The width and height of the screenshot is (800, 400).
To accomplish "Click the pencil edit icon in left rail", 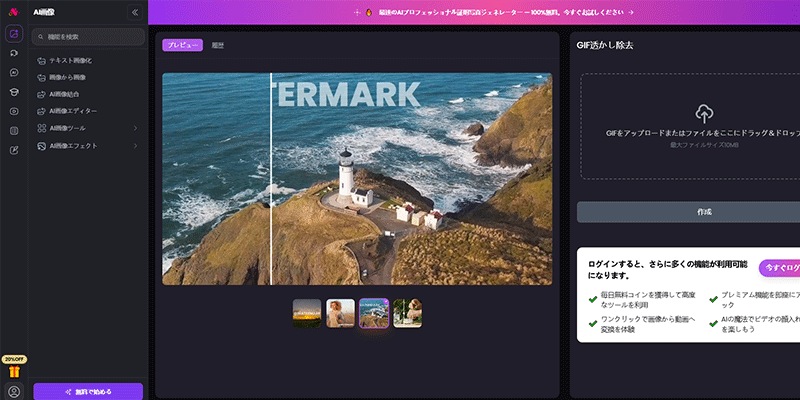I will click(x=14, y=150).
